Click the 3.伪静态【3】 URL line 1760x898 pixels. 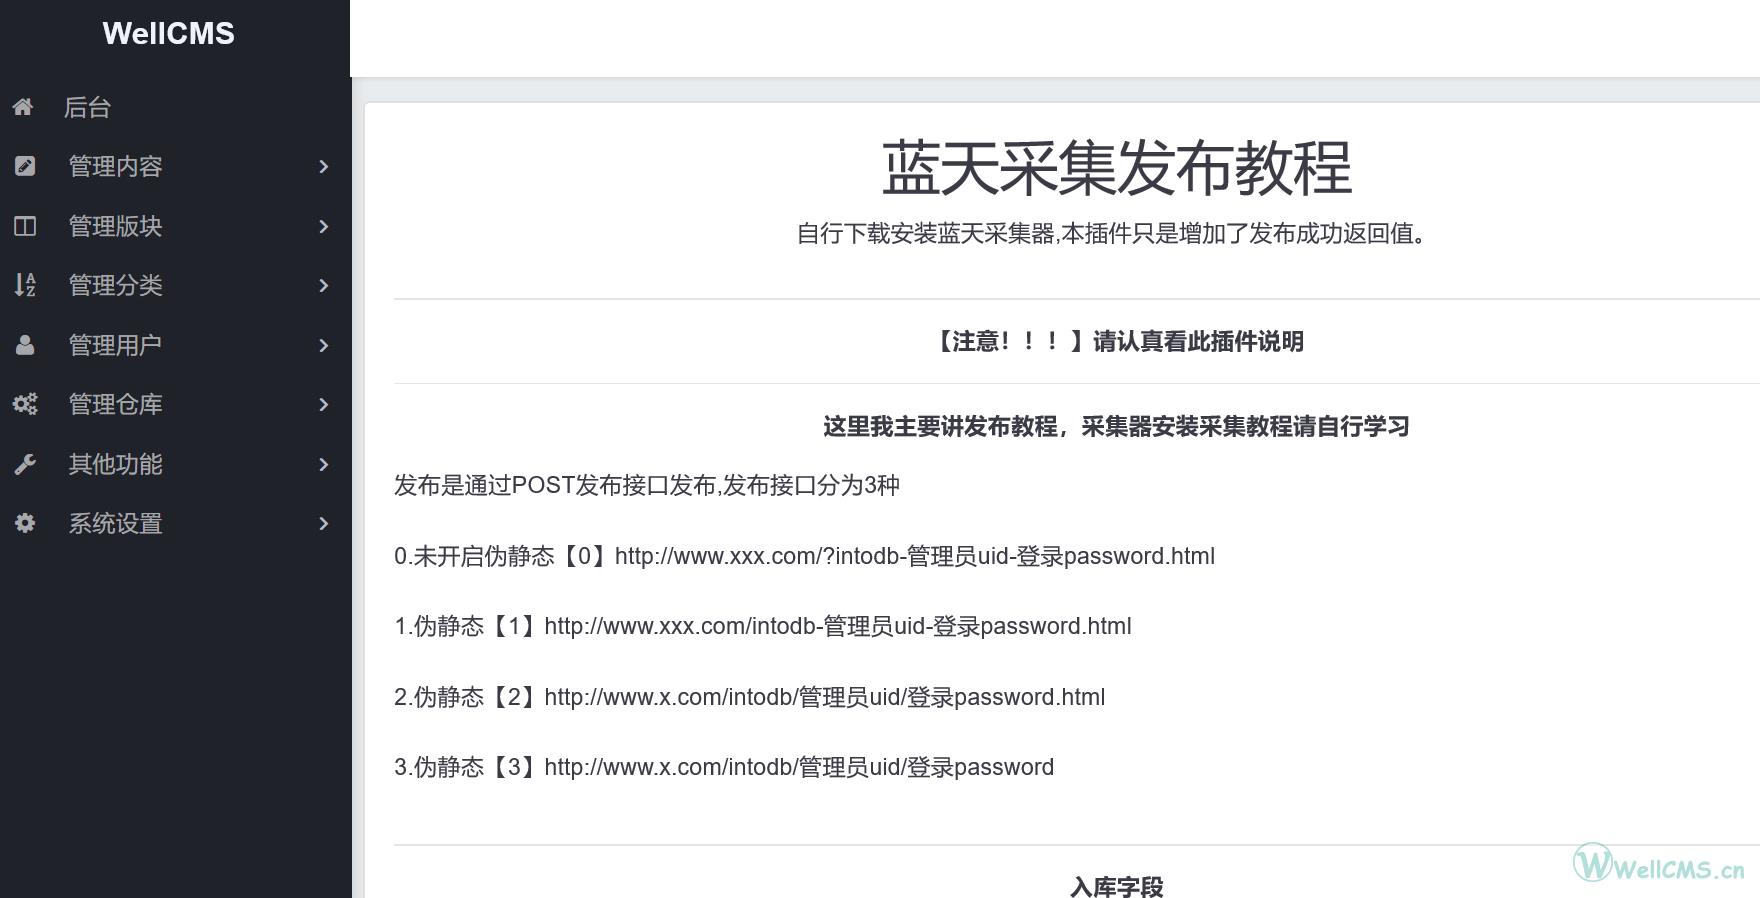tap(724, 767)
